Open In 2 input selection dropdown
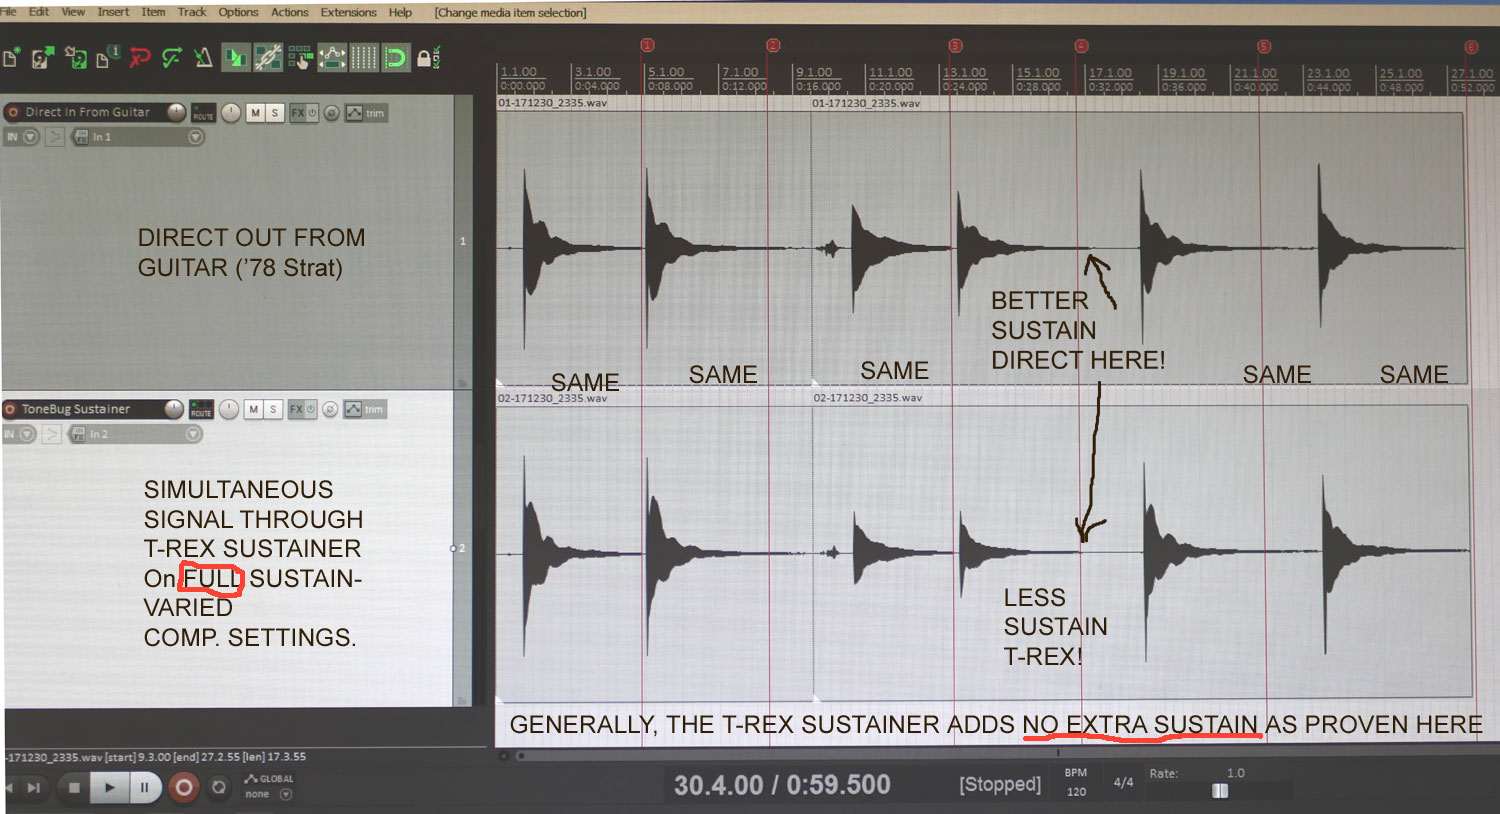This screenshot has width=1500, height=814. [194, 434]
